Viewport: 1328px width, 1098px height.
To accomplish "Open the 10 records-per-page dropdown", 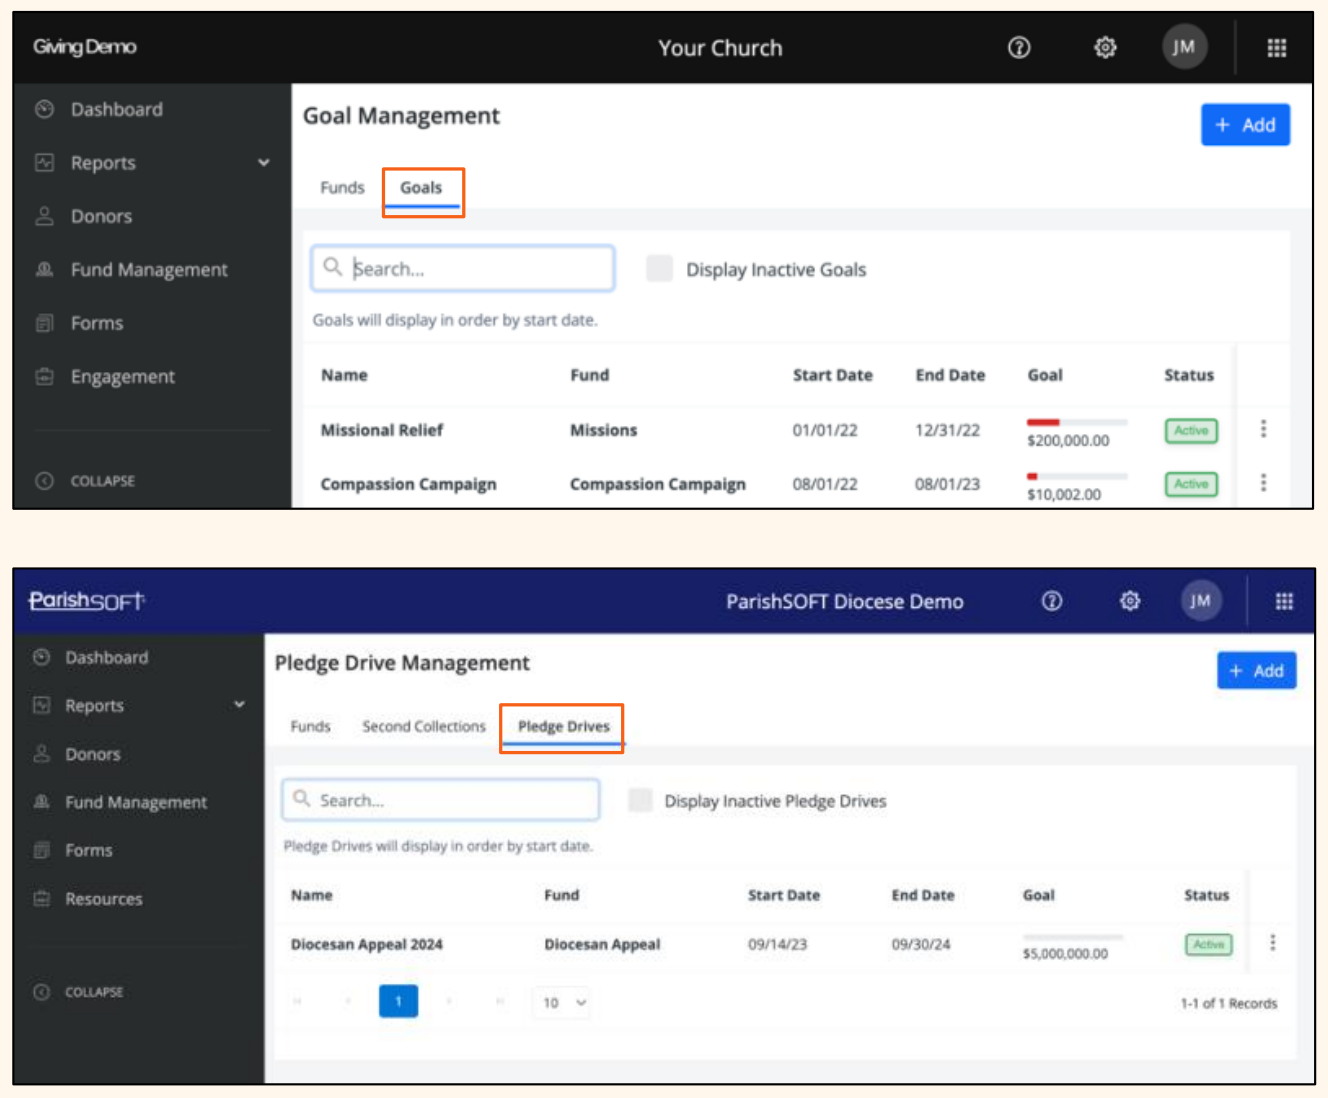I will [x=564, y=1002].
